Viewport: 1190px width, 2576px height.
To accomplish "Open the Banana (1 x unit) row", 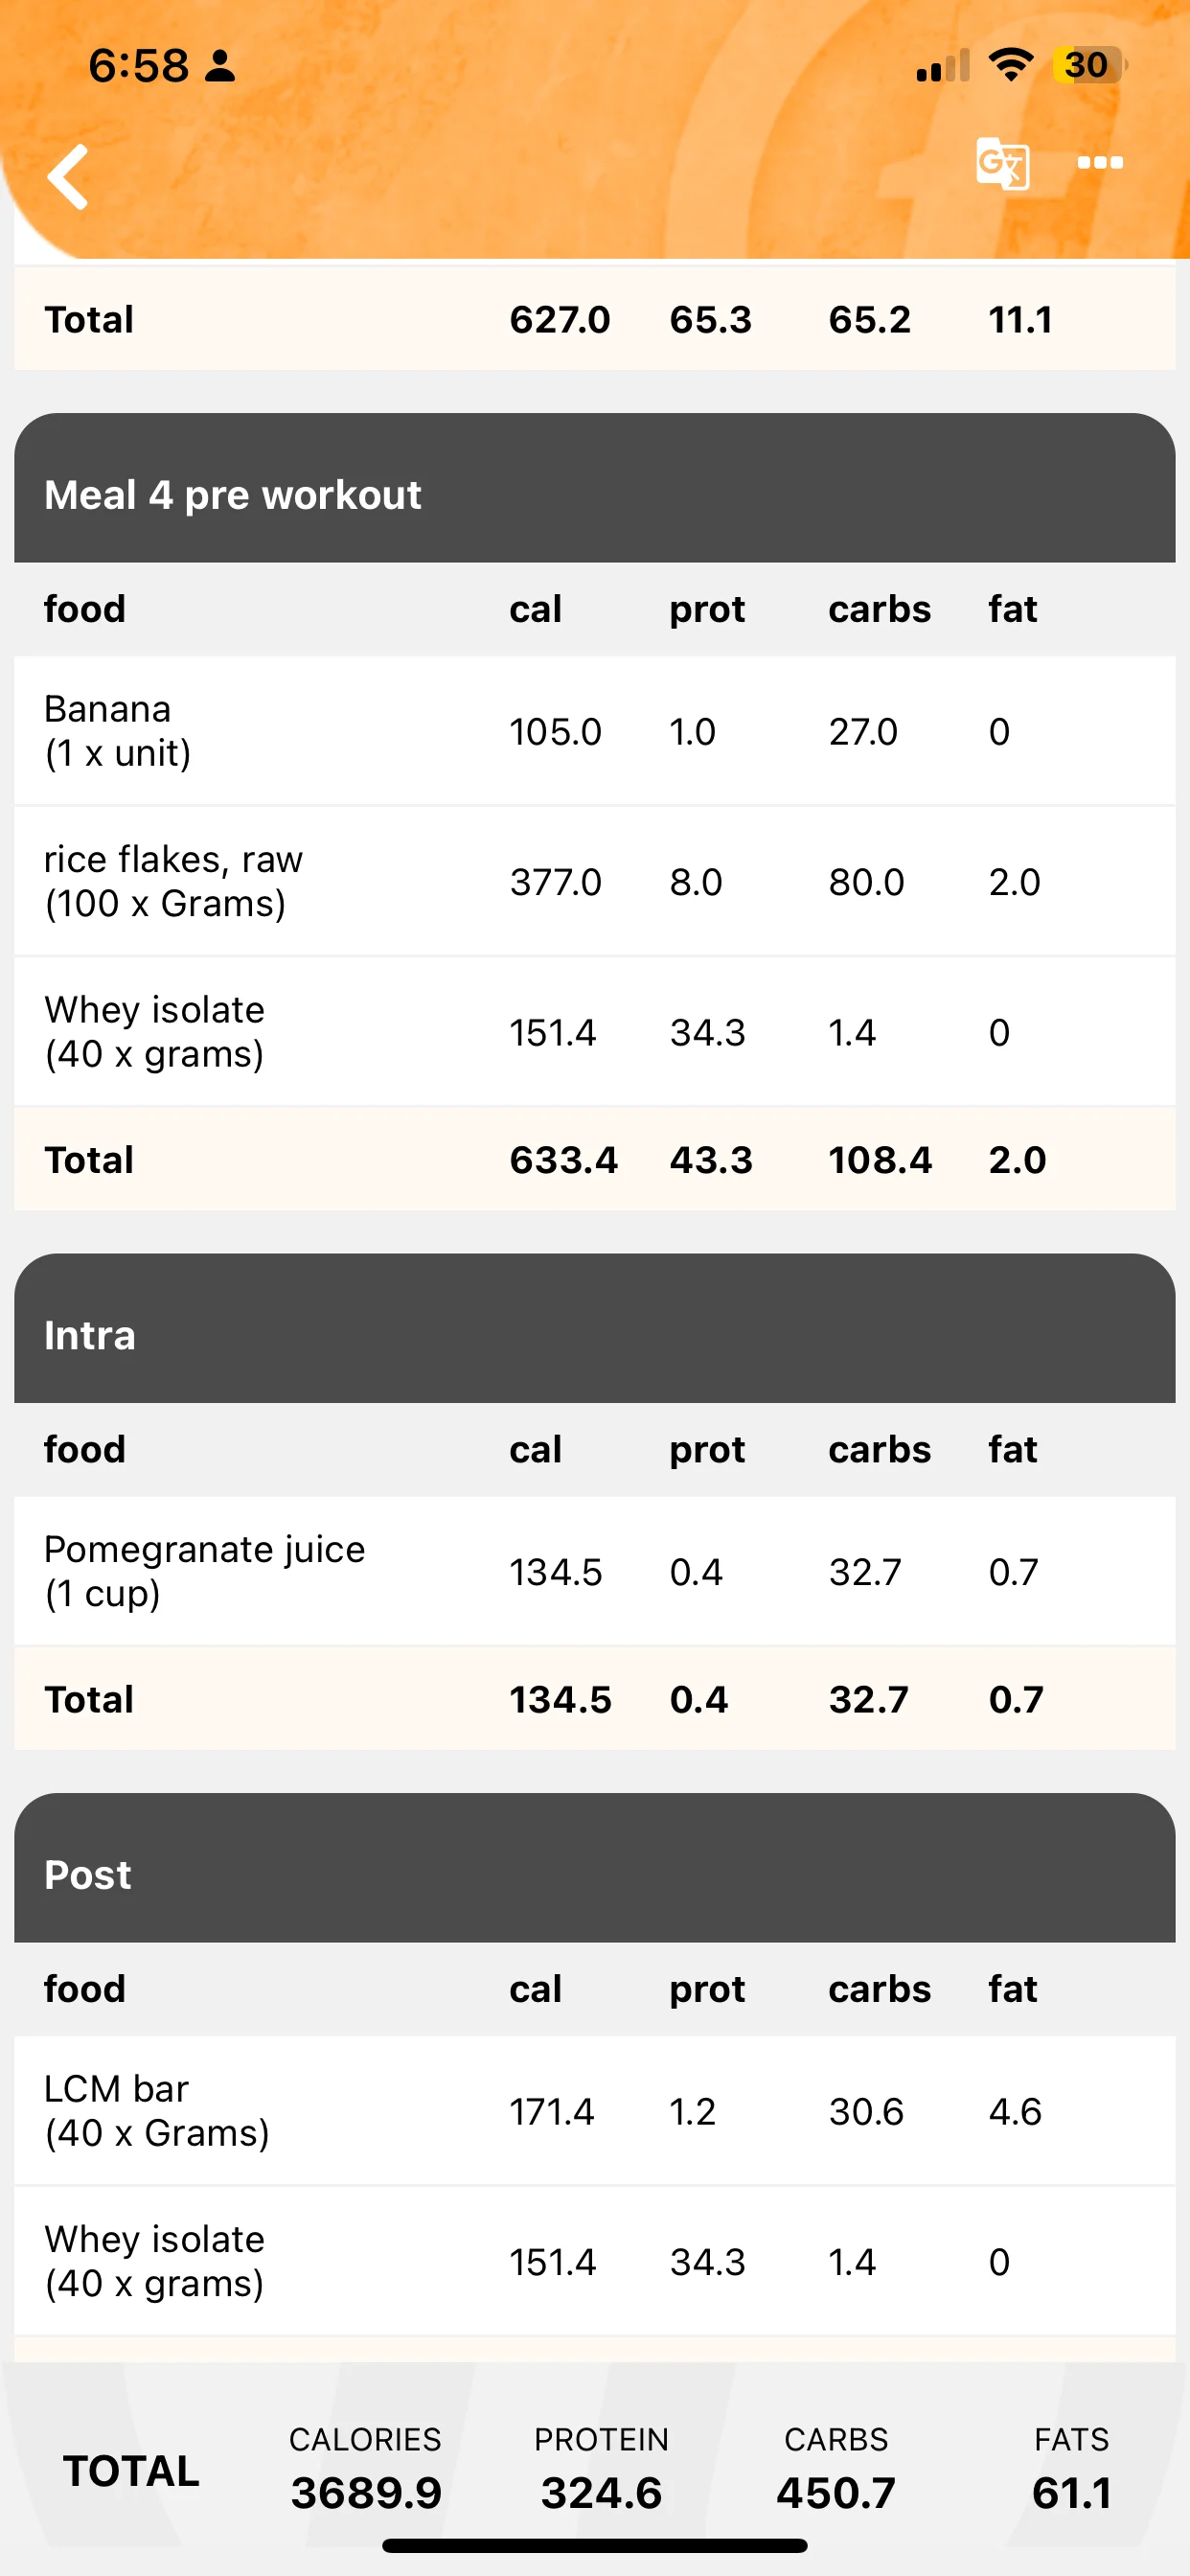I will 595,731.
